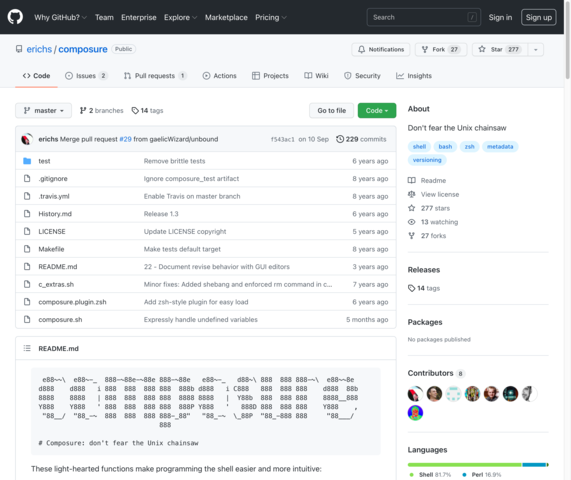Click the versioning topic tag
This screenshot has height=480, width=571.
tap(427, 160)
